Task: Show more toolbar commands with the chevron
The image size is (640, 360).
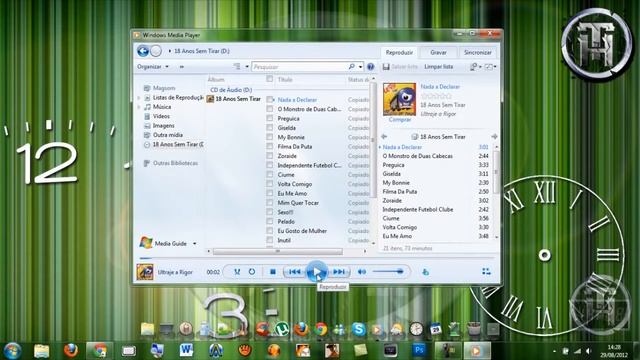Action: (182, 67)
